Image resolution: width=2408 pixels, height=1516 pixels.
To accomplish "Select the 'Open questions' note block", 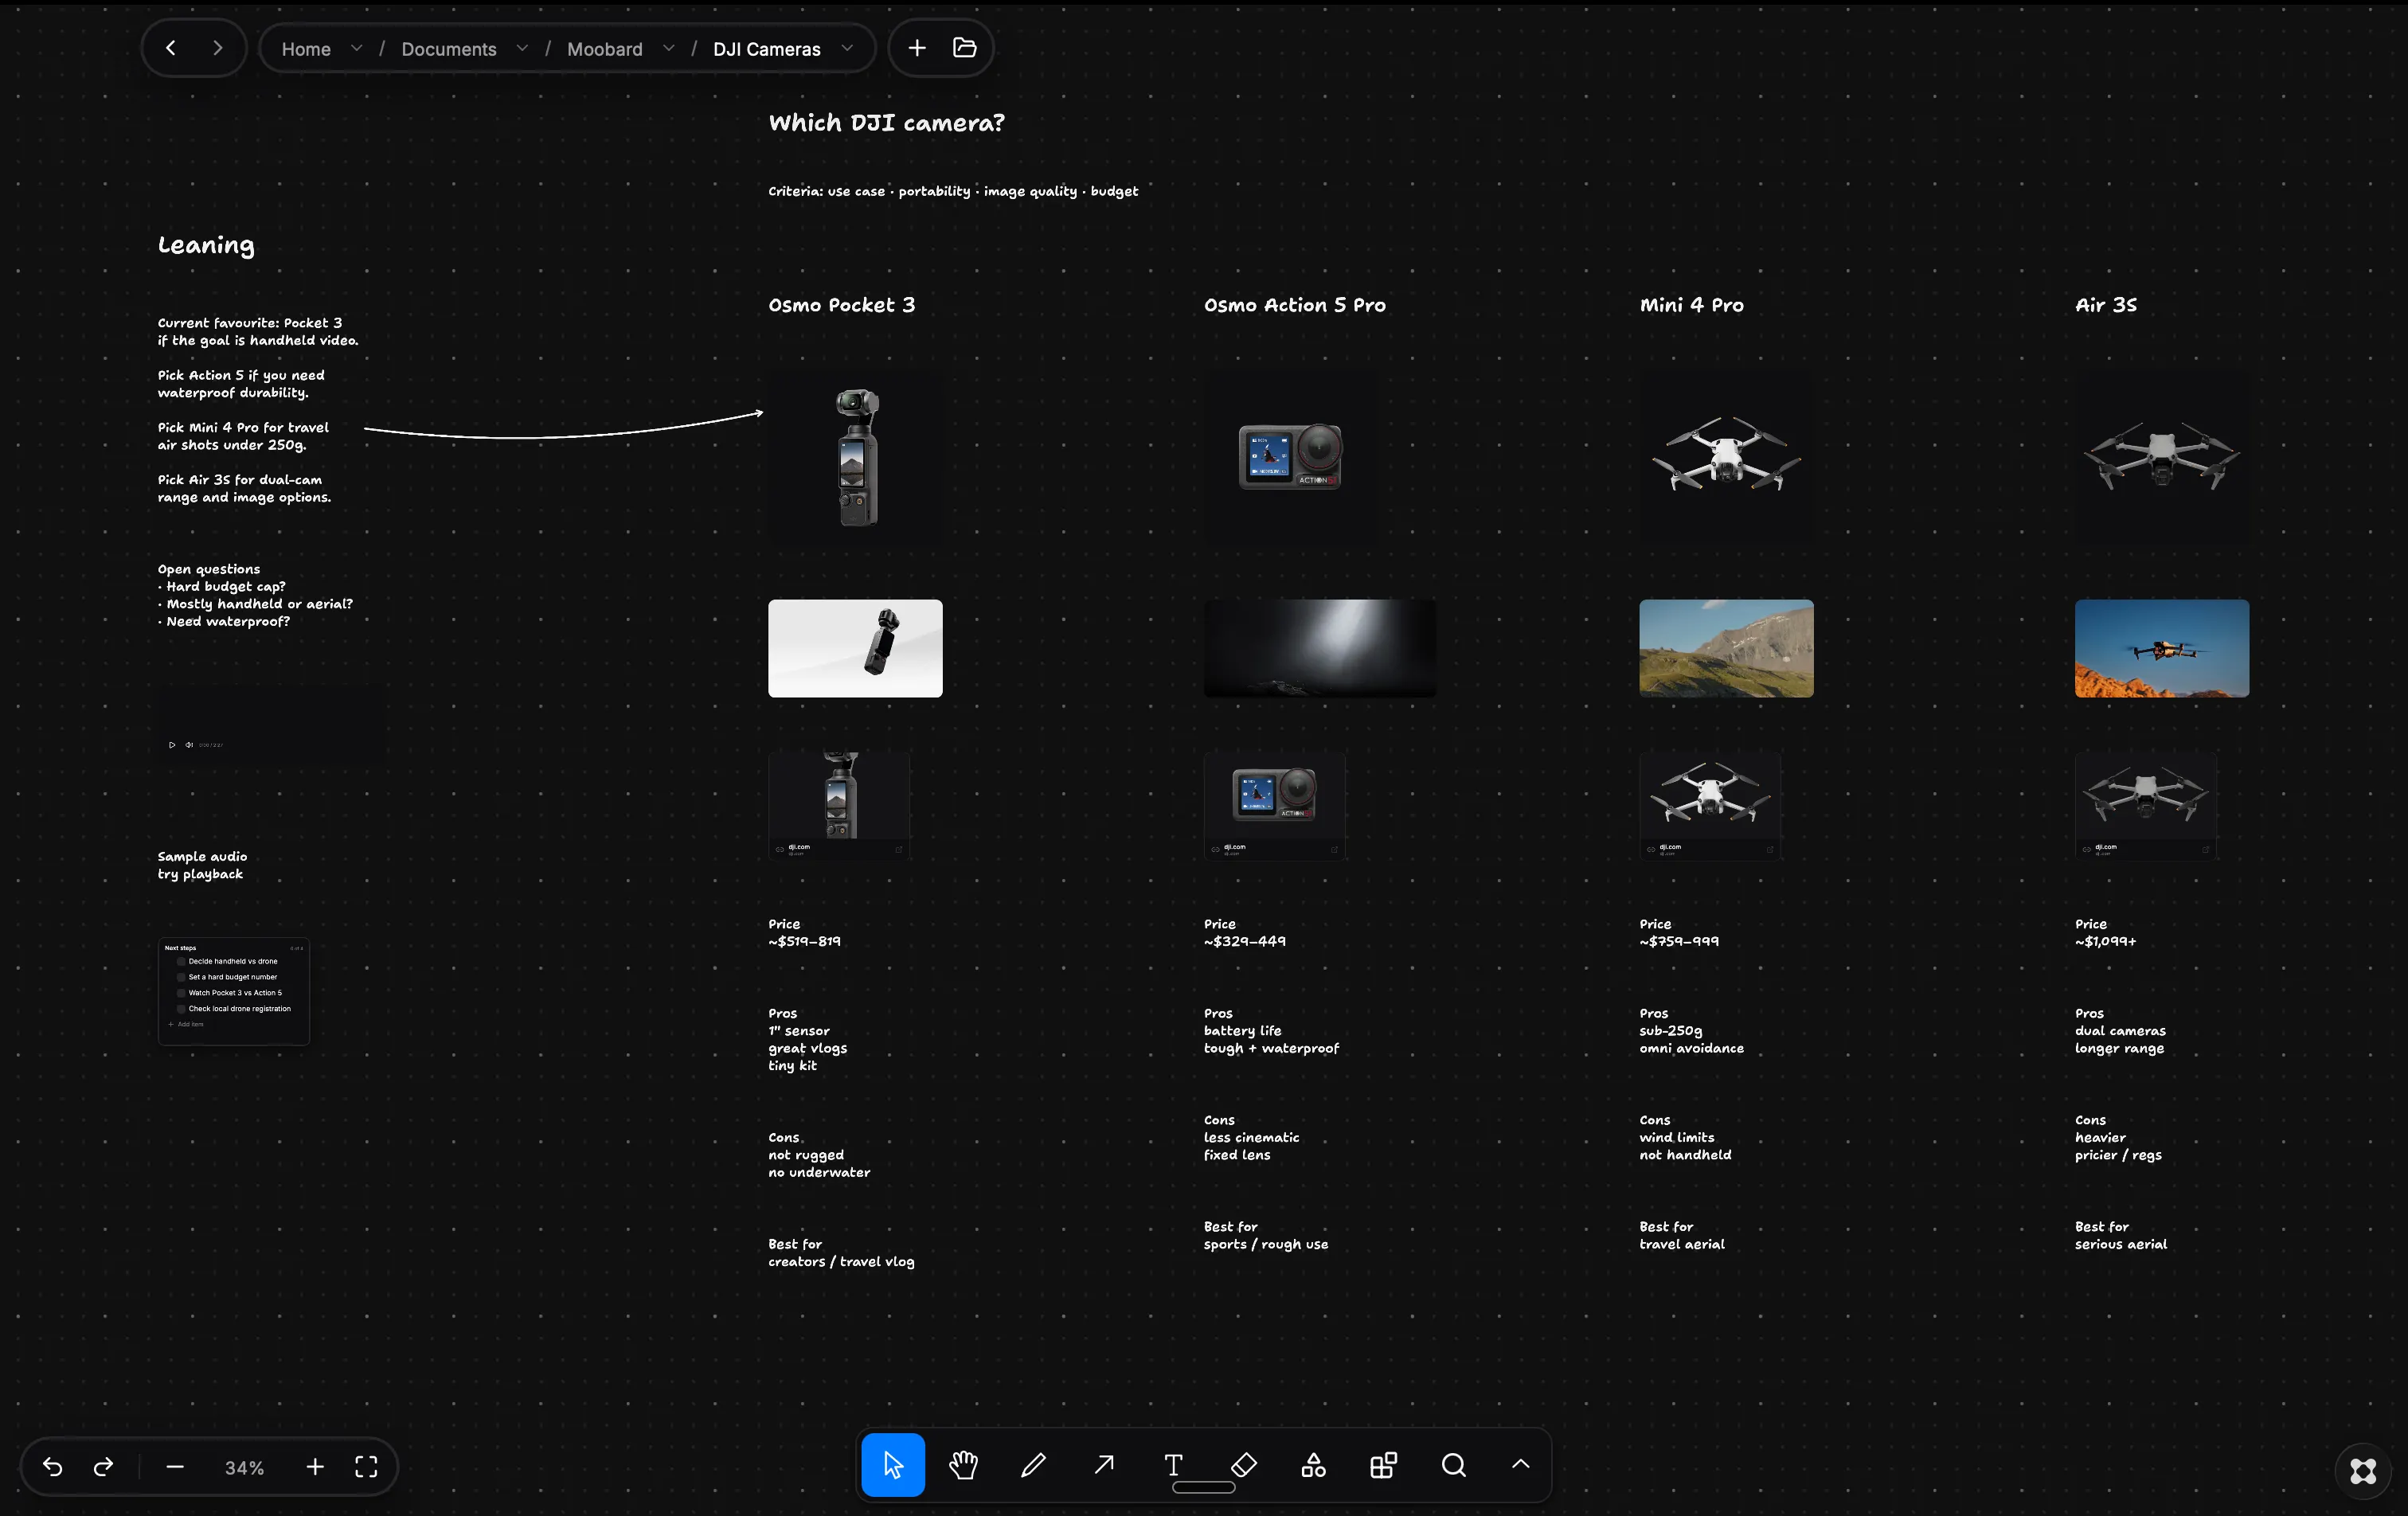I will click(x=255, y=595).
